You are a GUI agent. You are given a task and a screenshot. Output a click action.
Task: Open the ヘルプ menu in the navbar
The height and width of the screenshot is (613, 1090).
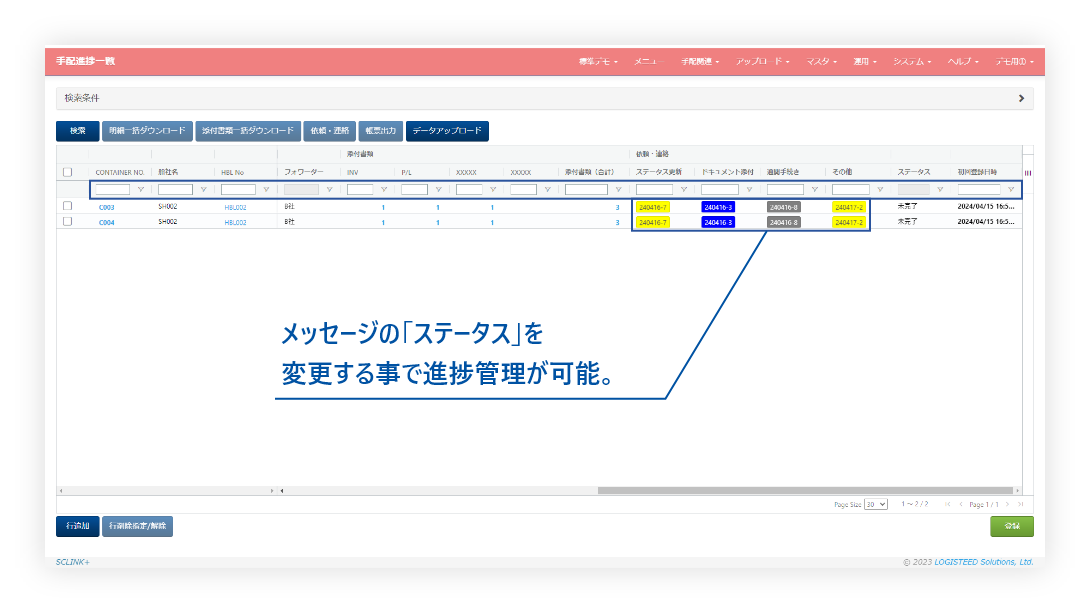tap(962, 62)
